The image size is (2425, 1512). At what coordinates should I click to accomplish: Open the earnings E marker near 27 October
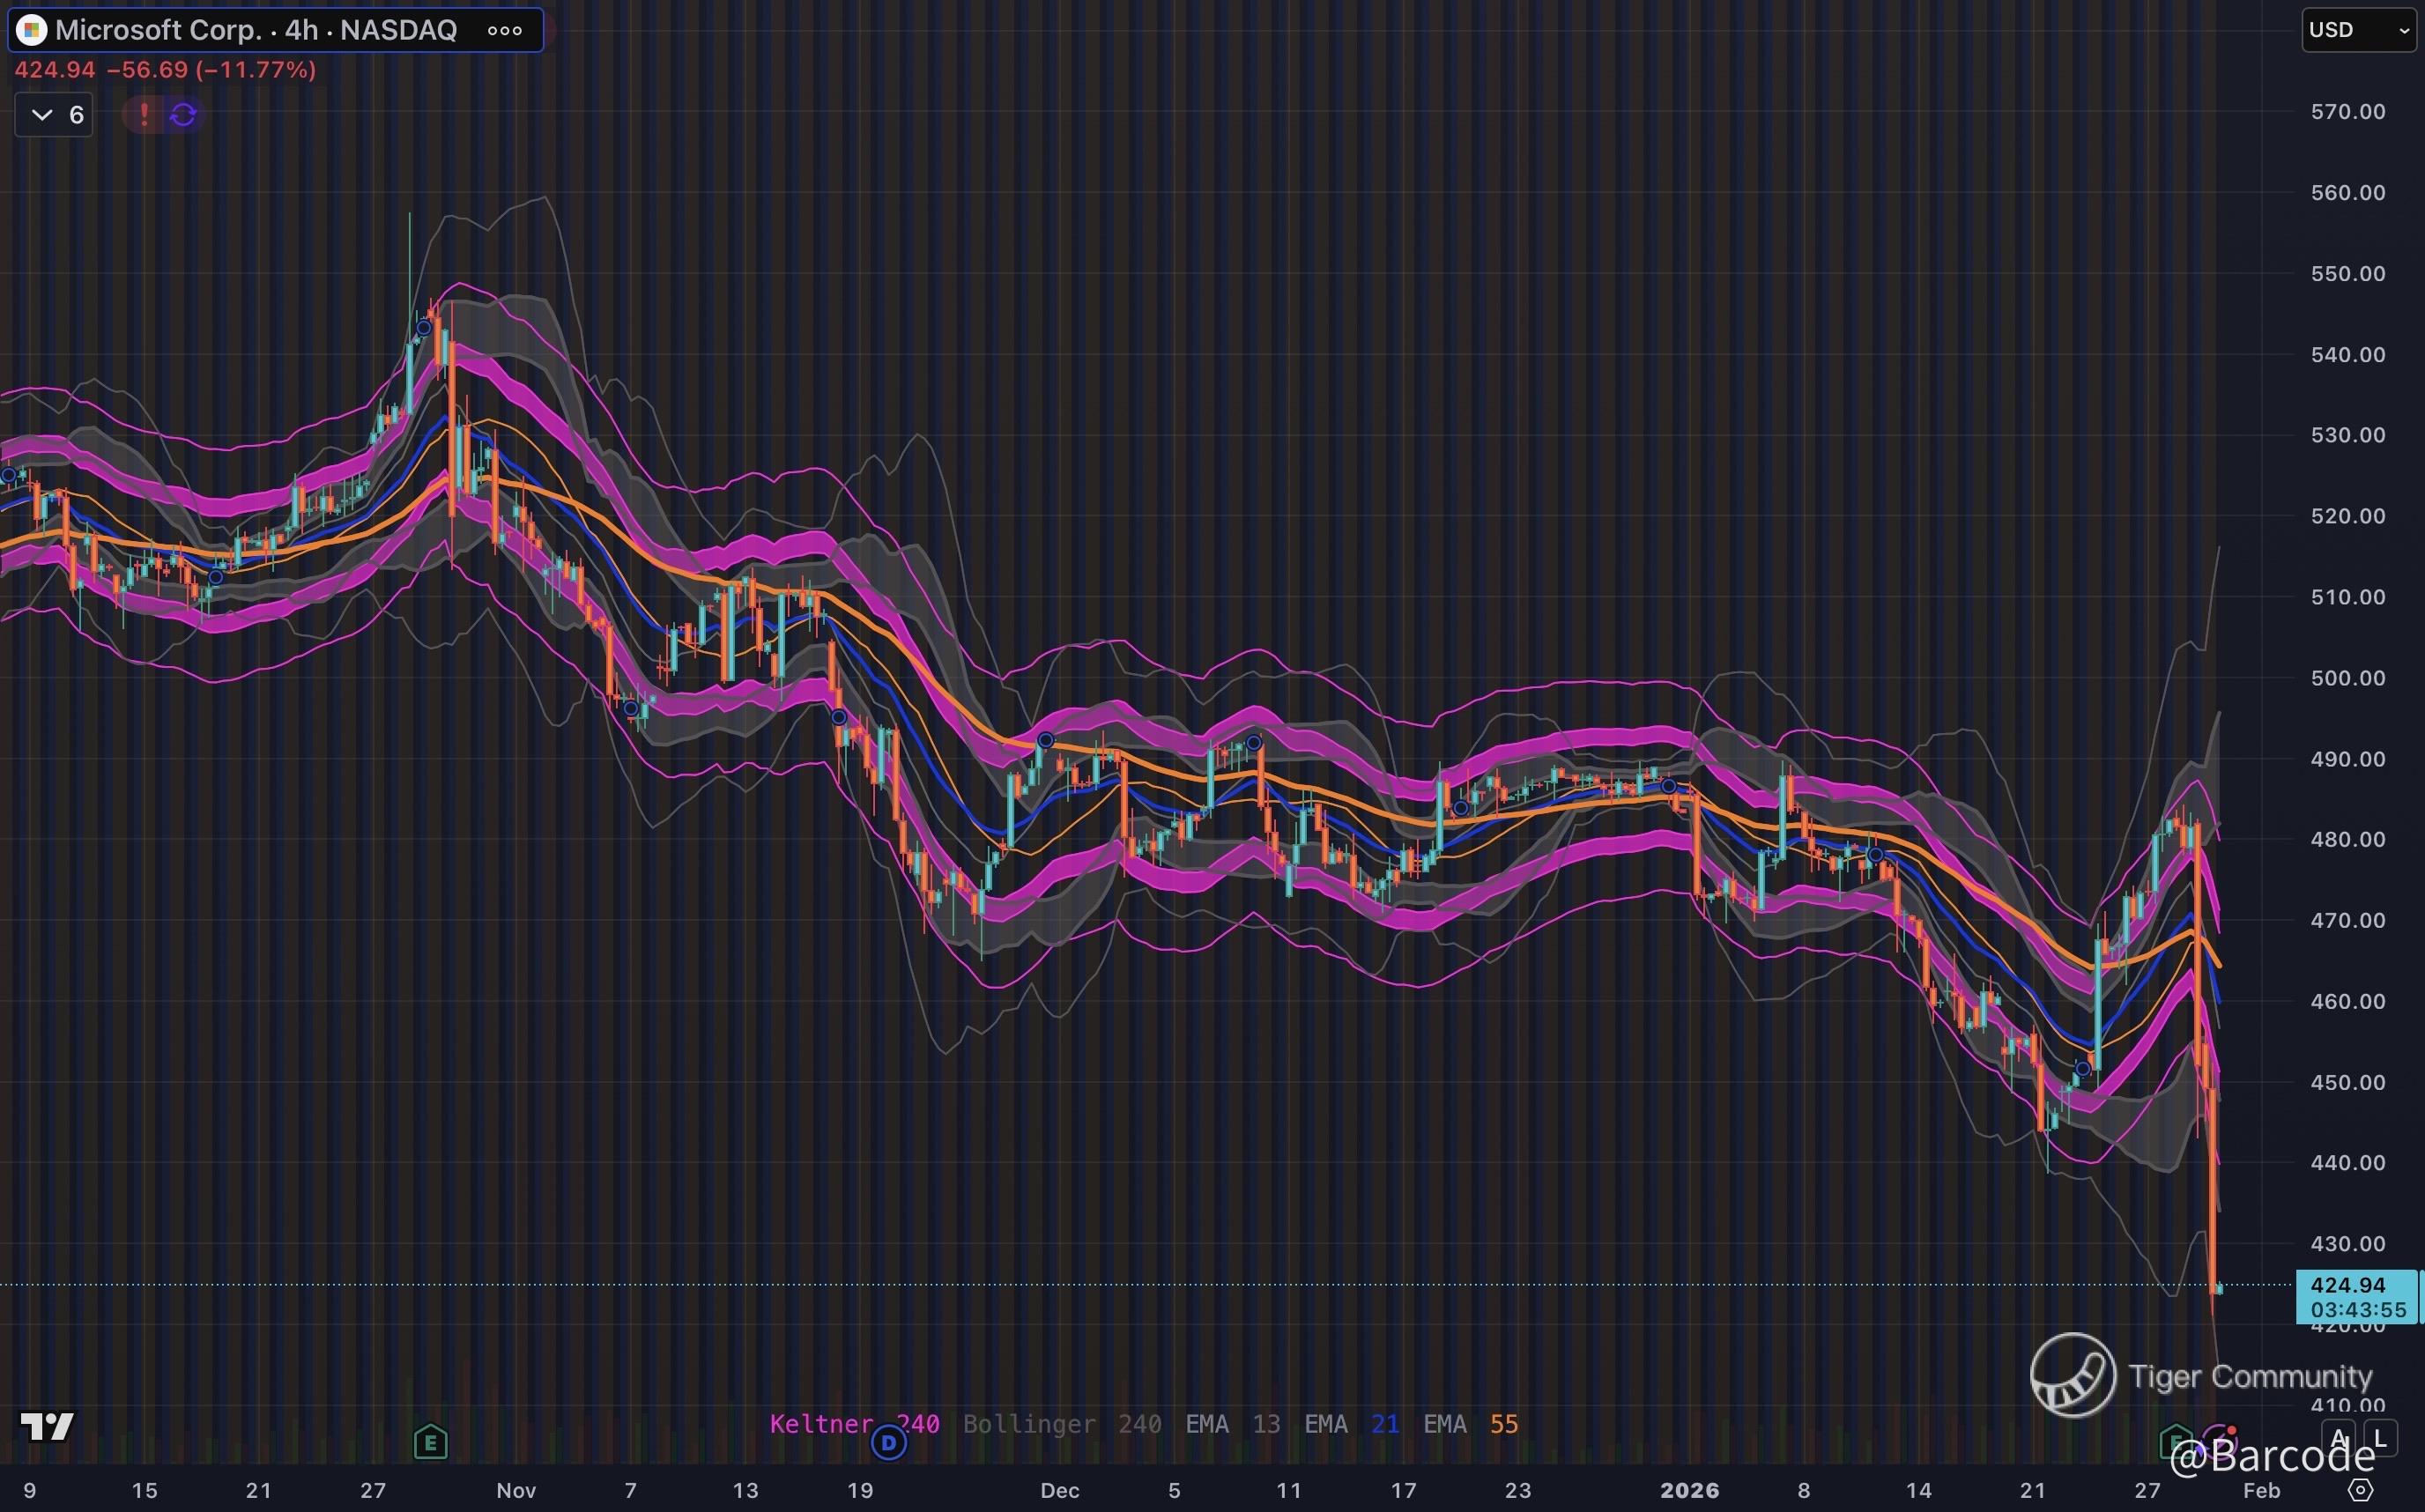pos(430,1442)
